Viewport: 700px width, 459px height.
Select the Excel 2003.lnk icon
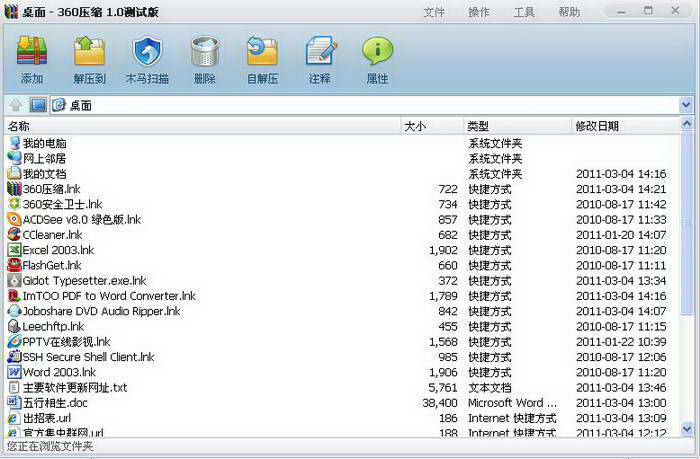tap(14, 250)
